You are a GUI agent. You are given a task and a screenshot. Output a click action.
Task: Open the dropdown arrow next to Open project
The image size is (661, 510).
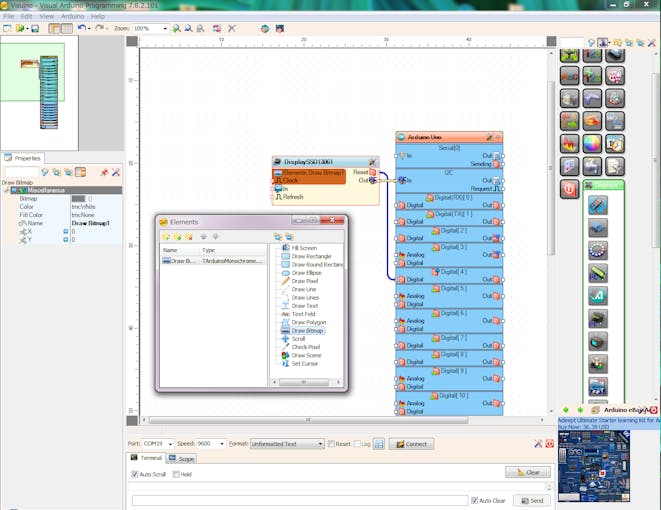(27, 29)
